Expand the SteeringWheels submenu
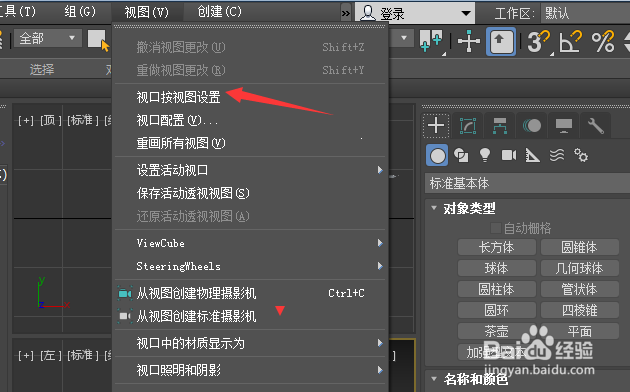This screenshot has height=392, width=630. [250, 266]
